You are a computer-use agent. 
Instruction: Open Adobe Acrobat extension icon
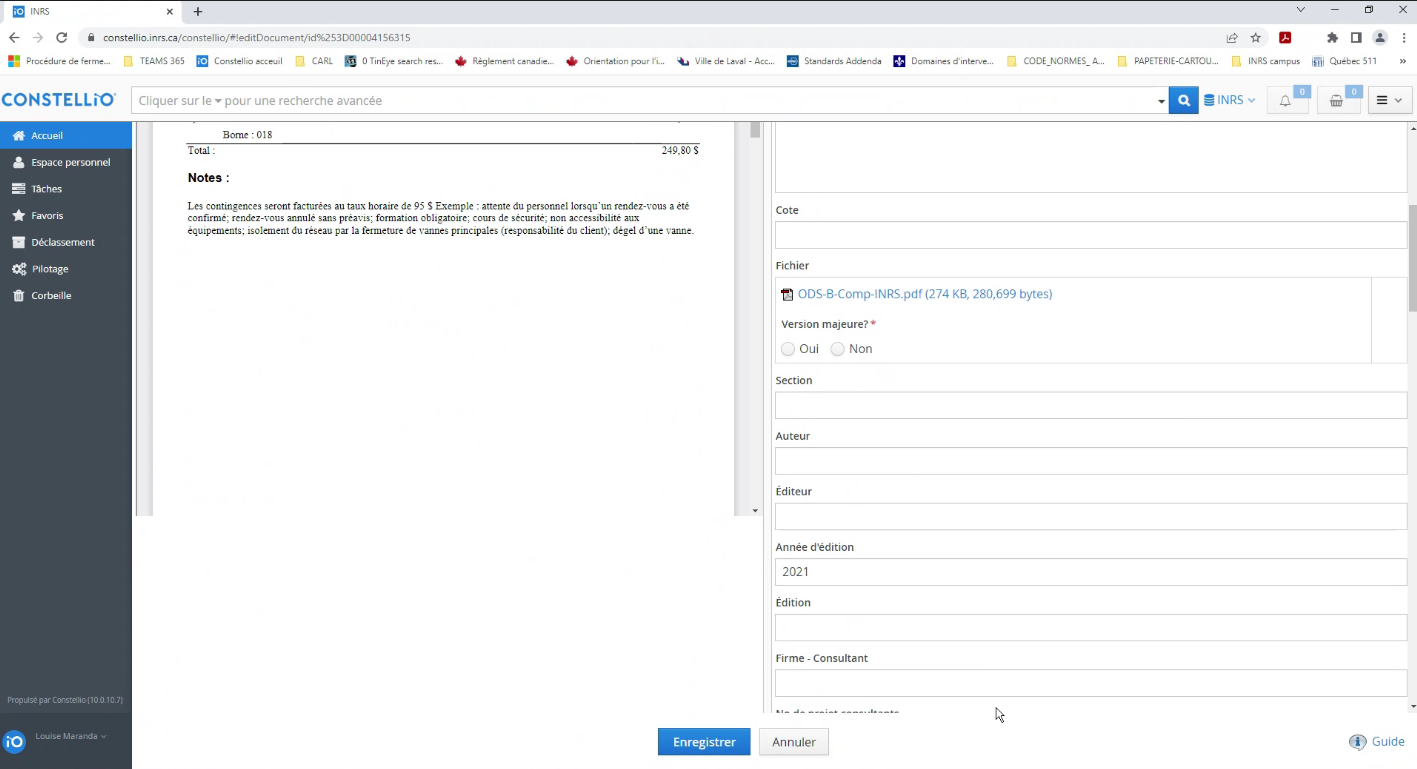(1286, 37)
